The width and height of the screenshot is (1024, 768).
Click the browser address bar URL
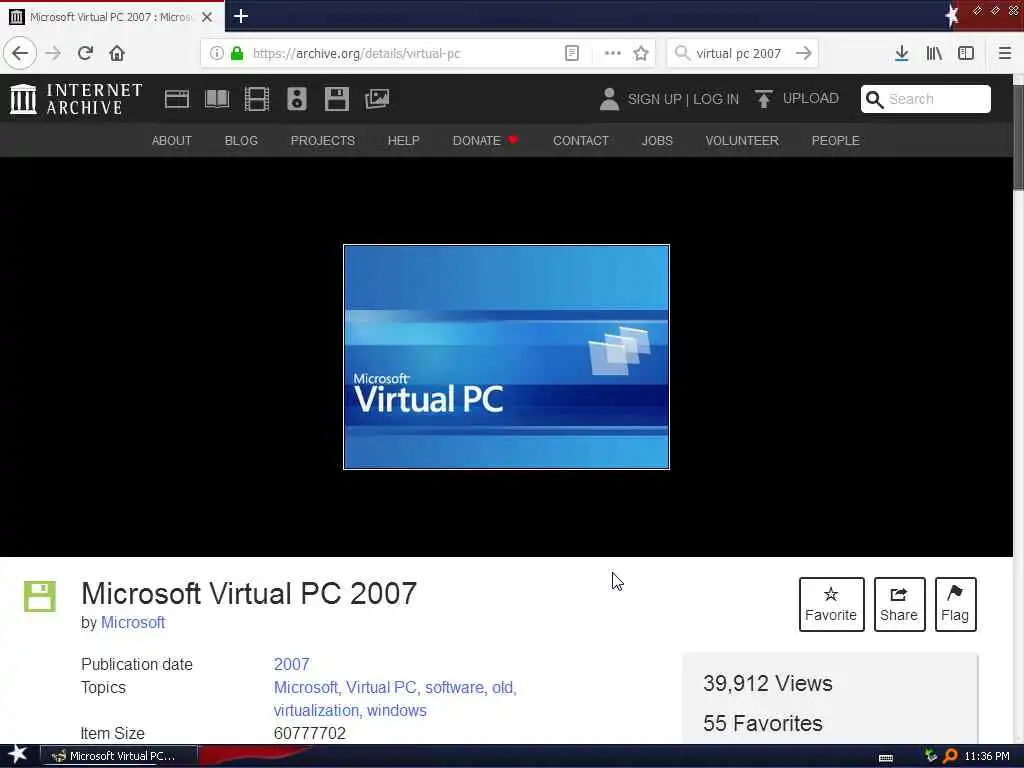click(x=357, y=54)
